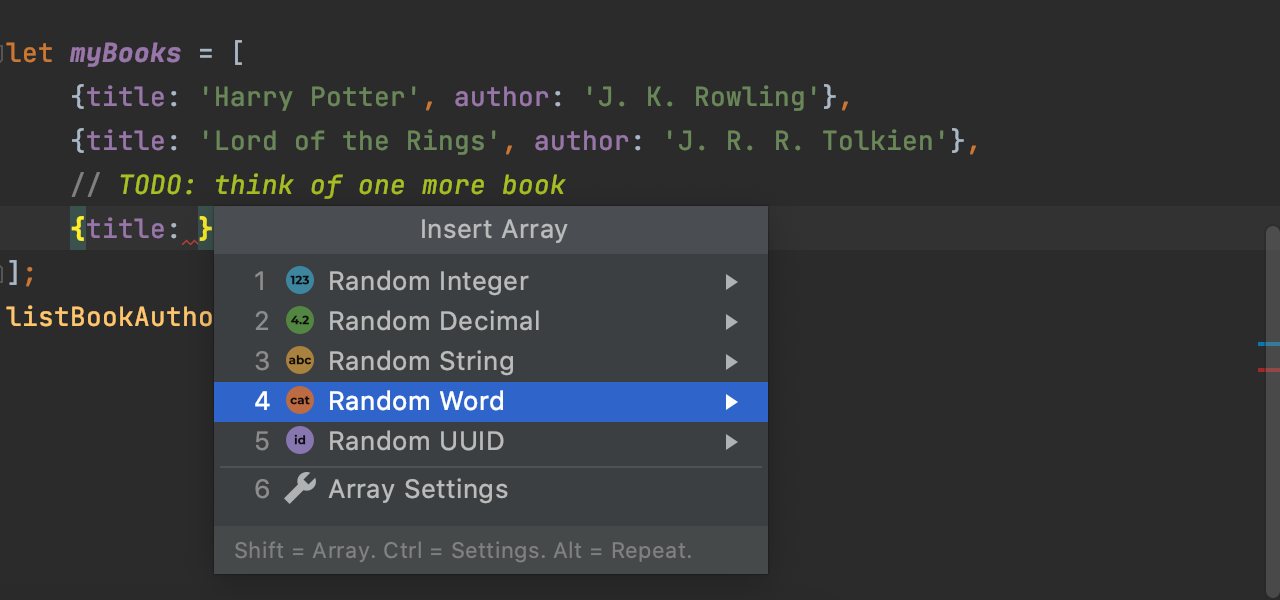Screen dimensions: 1280x600
Task: Place cursor in 'Harry Potter' string
Action: tap(310, 97)
